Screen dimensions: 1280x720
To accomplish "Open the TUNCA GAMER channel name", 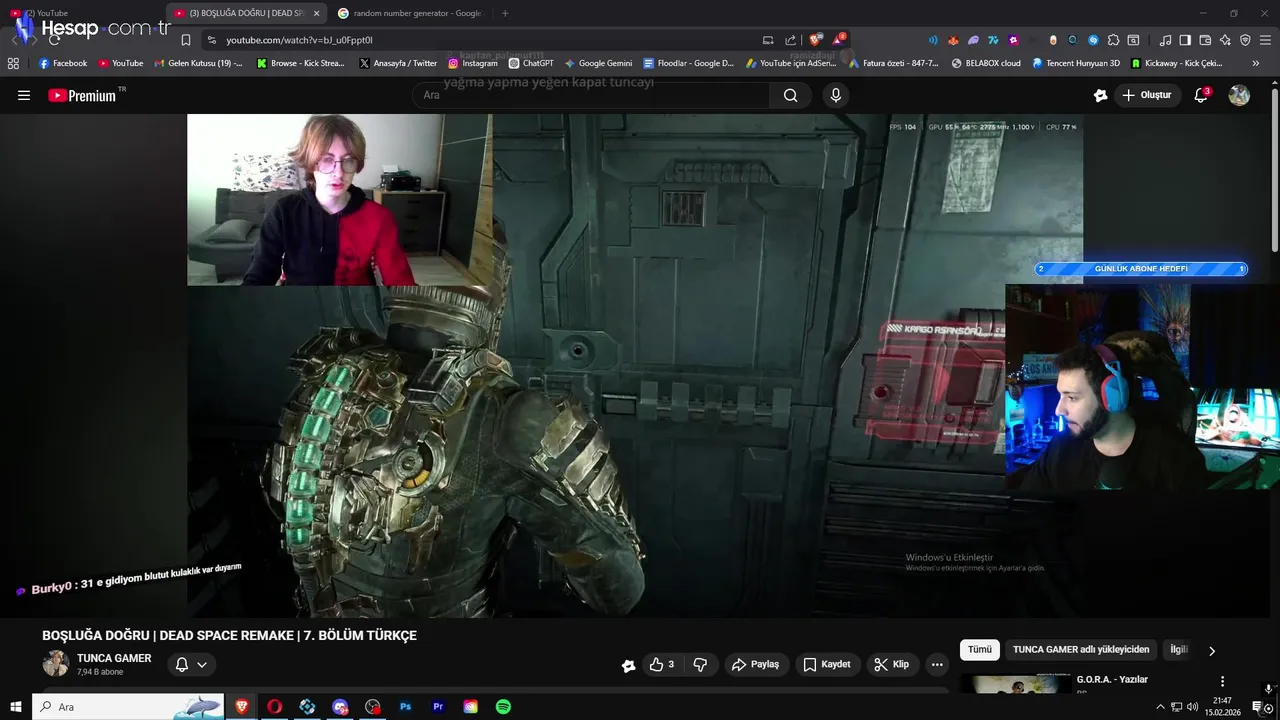I will coord(114,658).
